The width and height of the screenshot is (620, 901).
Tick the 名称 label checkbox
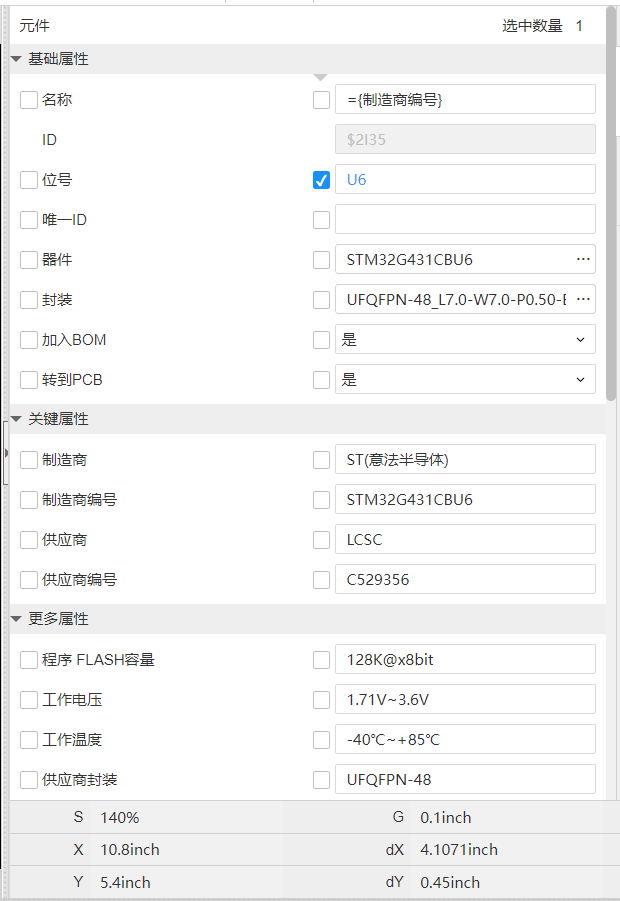29,100
